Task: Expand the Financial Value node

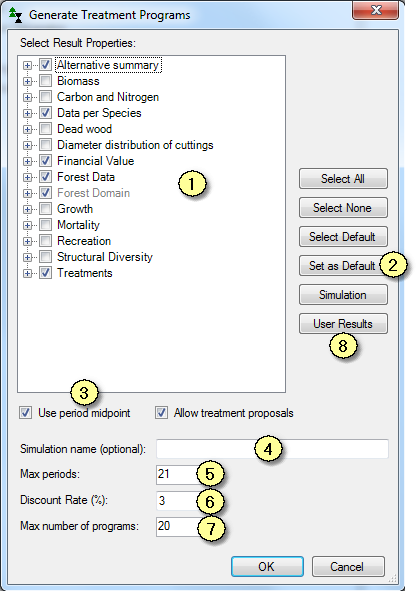Action: [x=27, y=161]
